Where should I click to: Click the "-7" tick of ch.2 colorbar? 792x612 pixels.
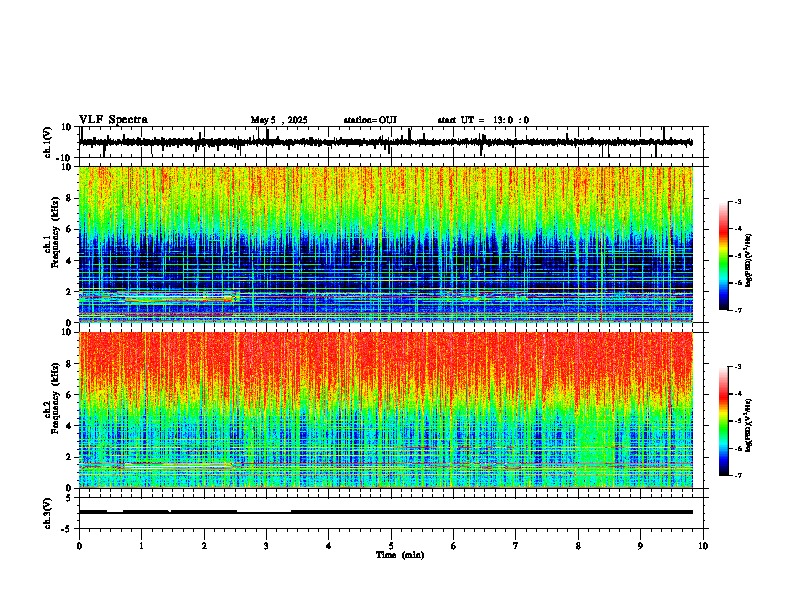[738, 475]
